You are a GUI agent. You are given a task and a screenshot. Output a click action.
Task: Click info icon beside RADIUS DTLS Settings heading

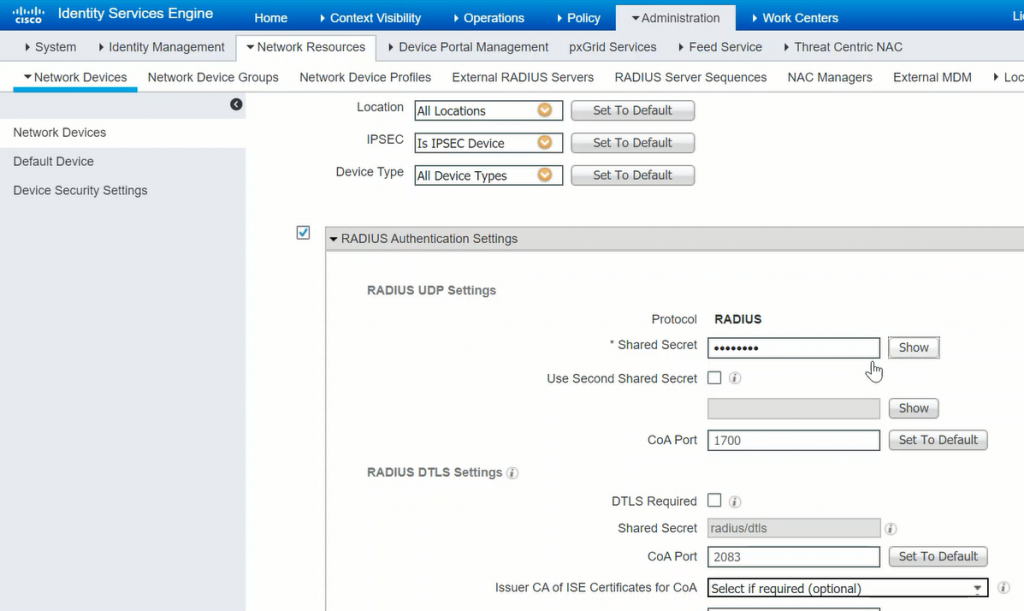coord(513,473)
